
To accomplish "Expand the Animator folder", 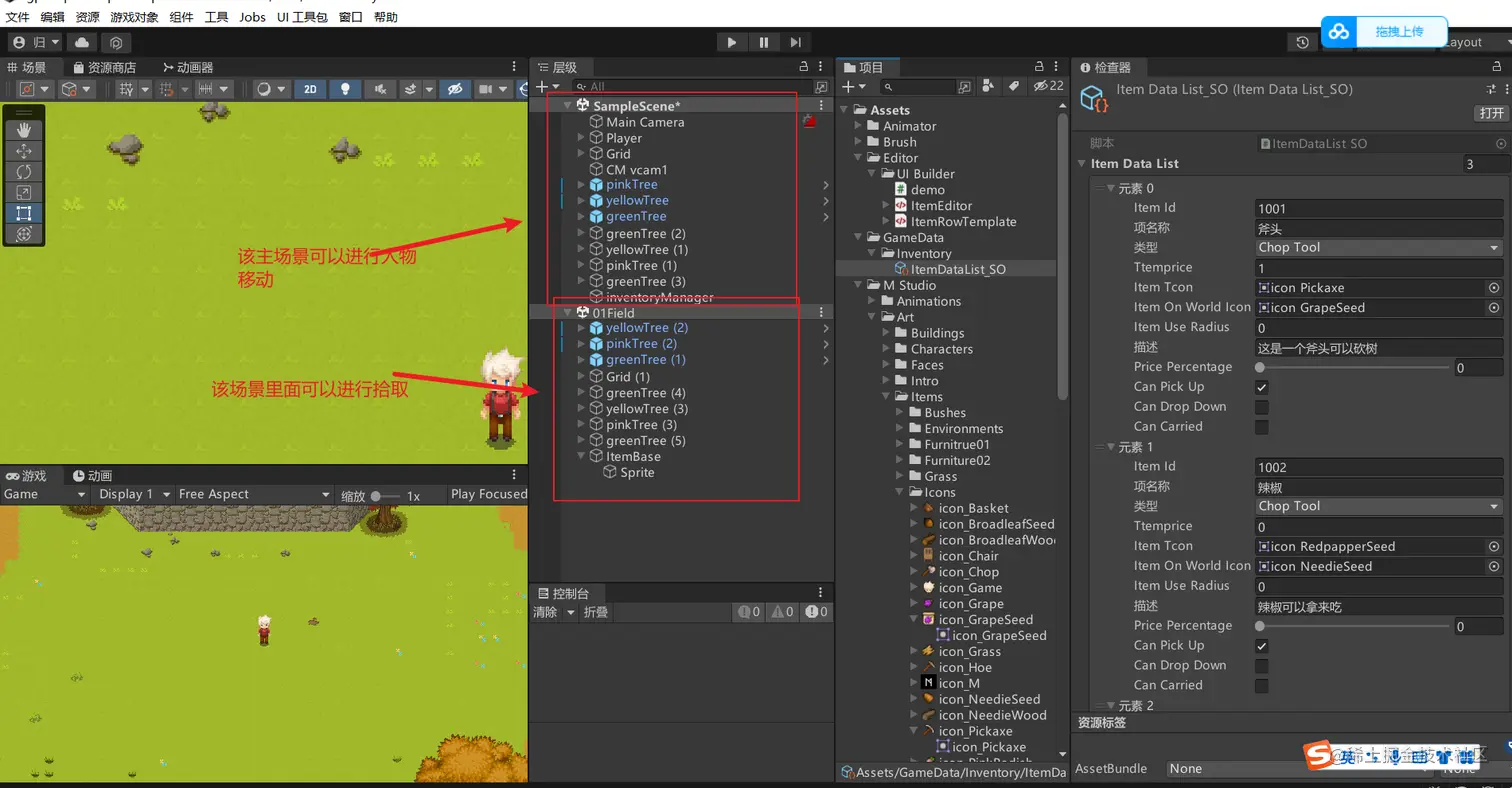I will [858, 126].
